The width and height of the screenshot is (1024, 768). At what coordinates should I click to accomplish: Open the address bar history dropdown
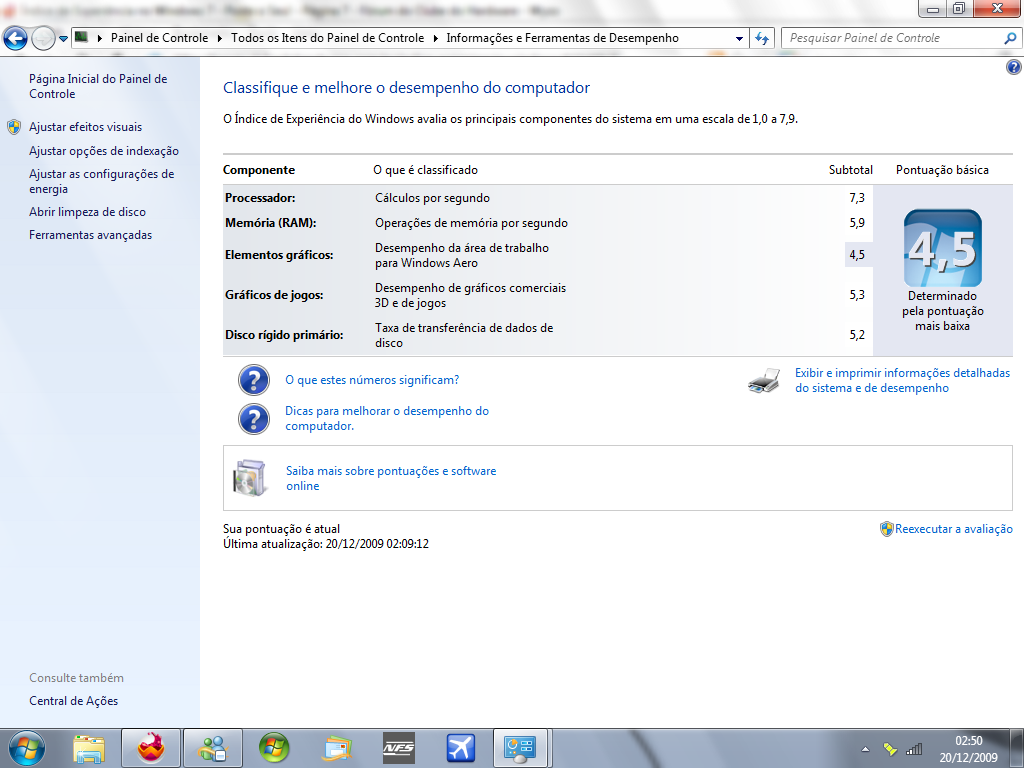tap(739, 39)
